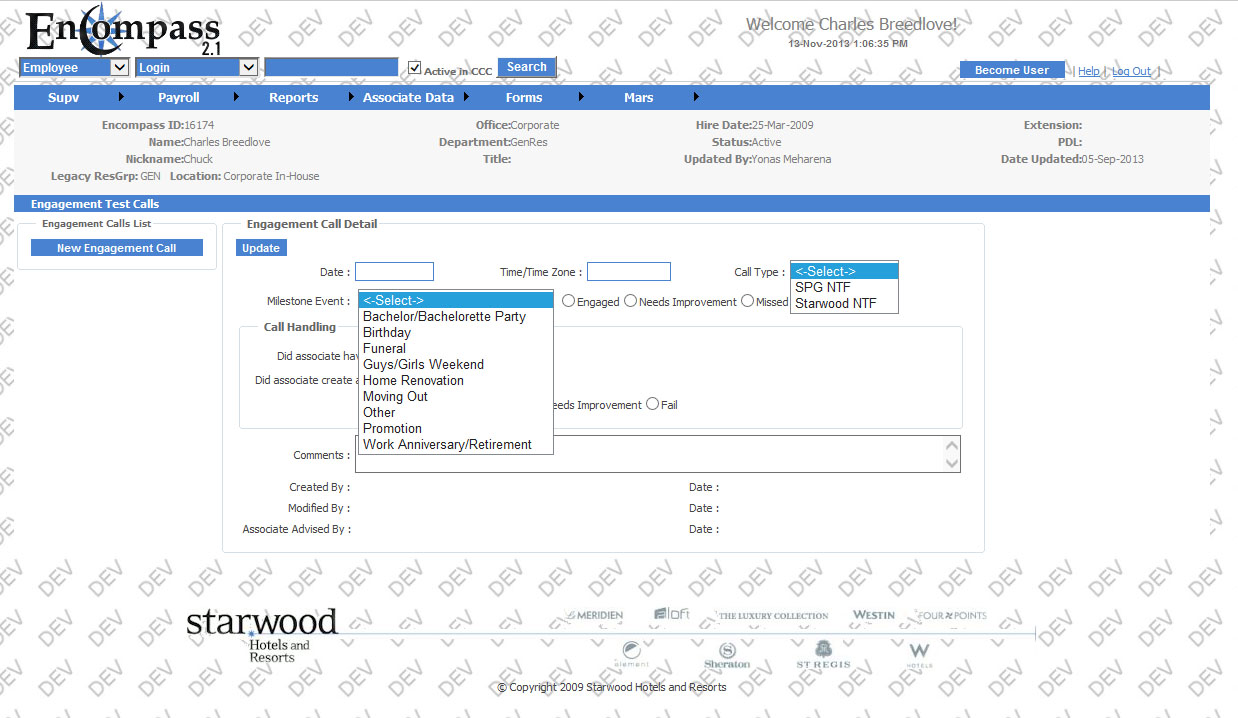Image resolution: width=1238 pixels, height=718 pixels.
Task: Click the W Hotels logo
Action: click(919, 655)
